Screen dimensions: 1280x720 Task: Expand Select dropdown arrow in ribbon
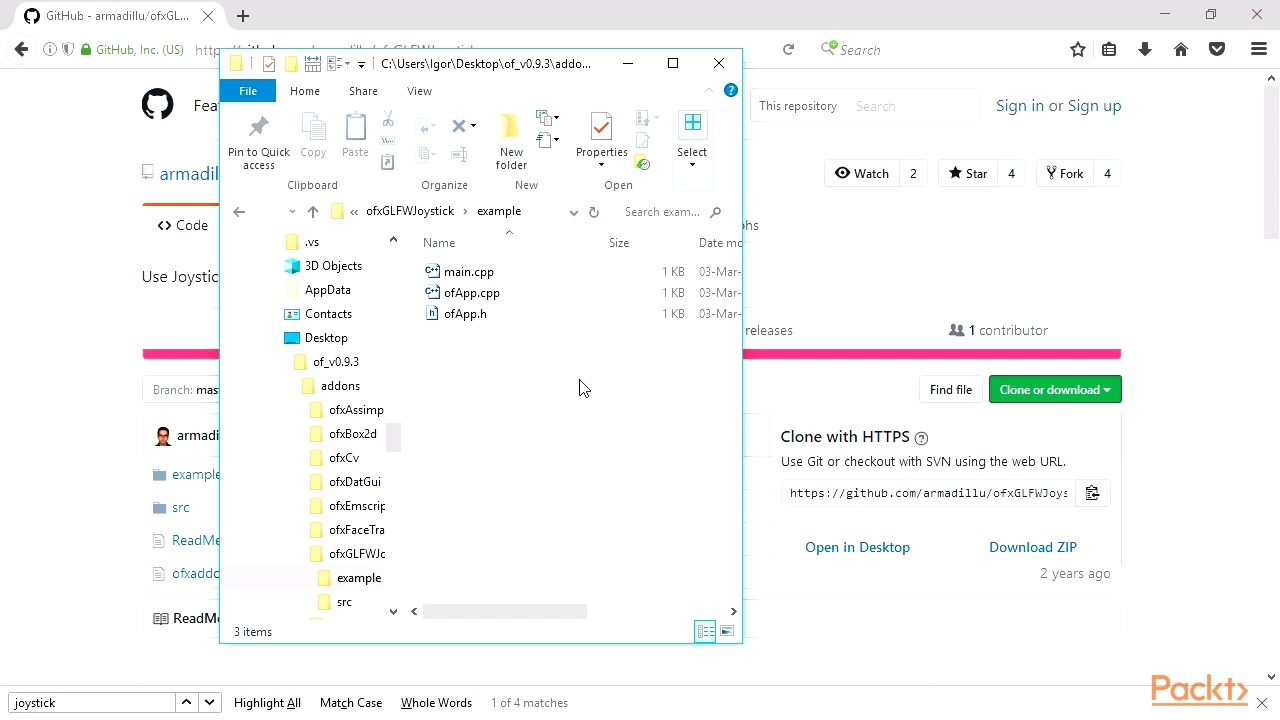pyautogui.click(x=692, y=166)
